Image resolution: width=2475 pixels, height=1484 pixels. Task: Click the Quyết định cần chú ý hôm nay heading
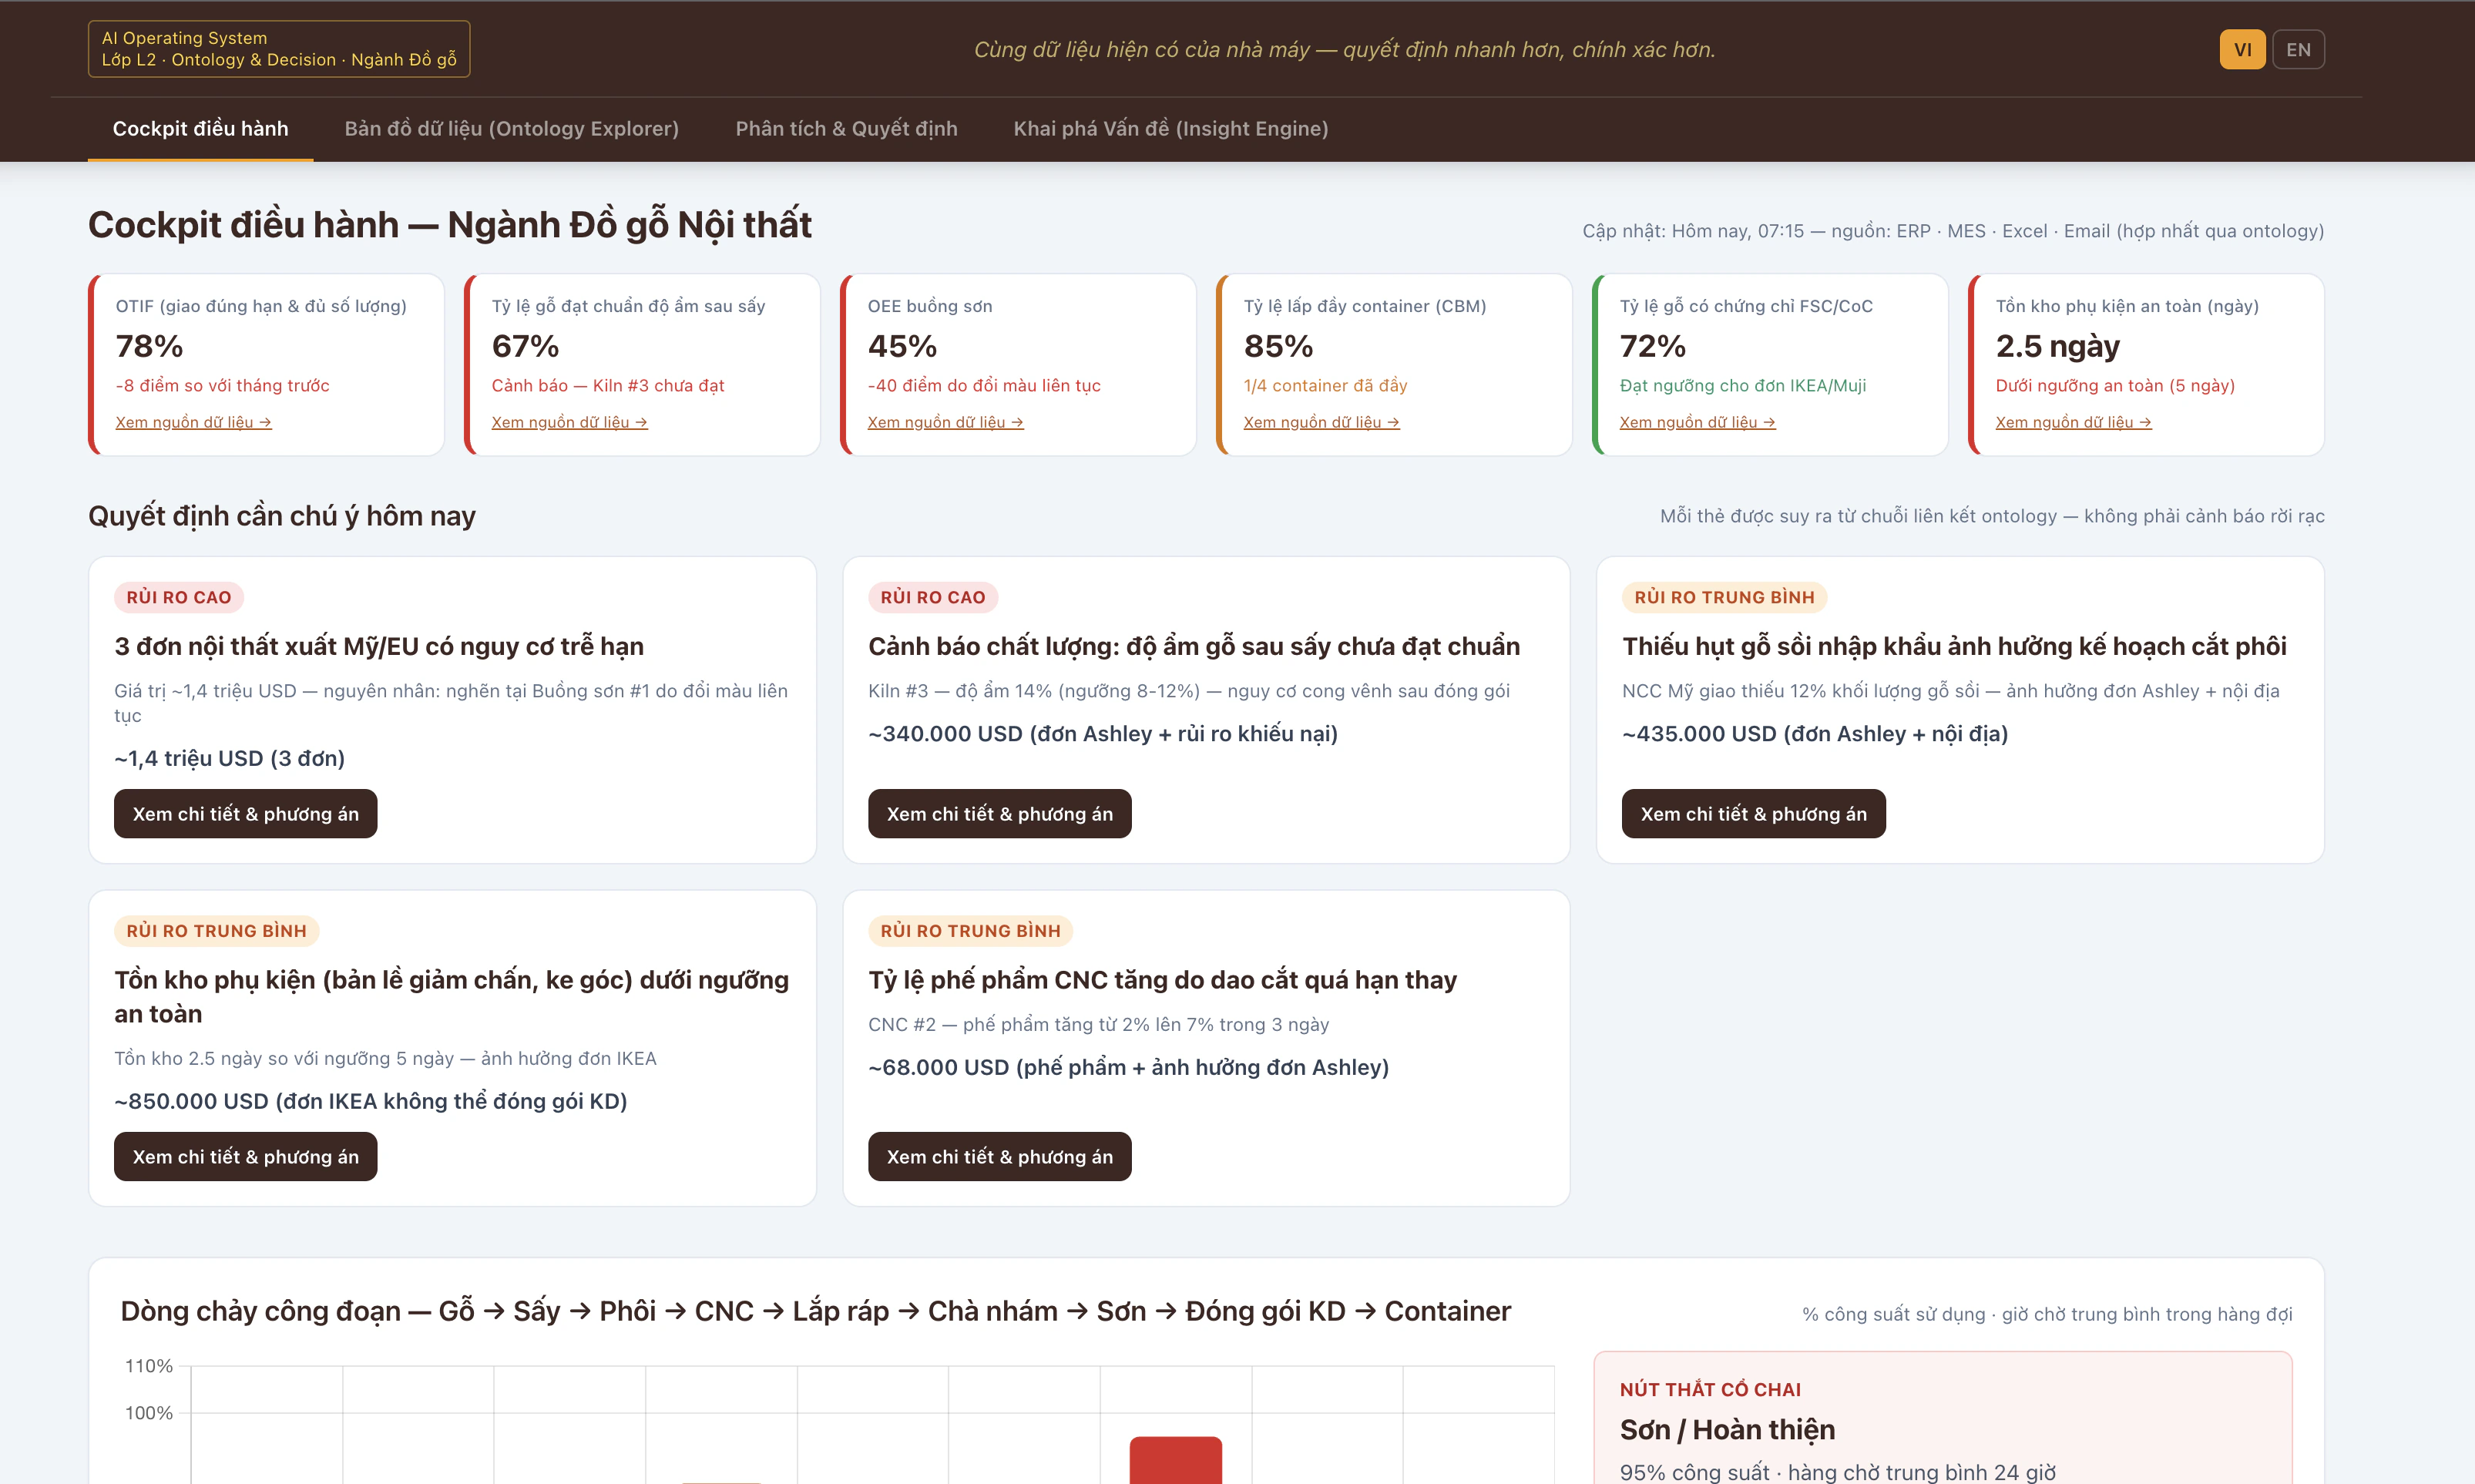282,516
